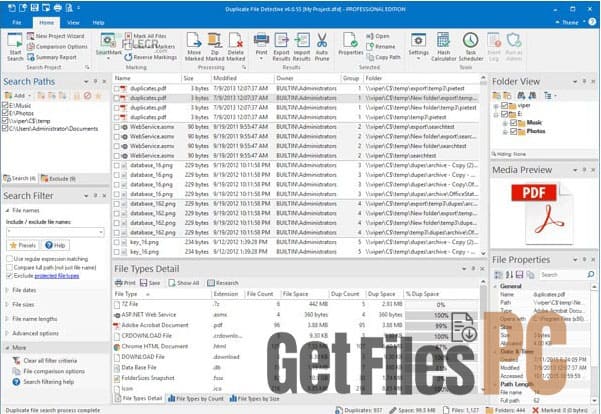The width and height of the screenshot is (601, 414).
Task: Uncheck the Music folder in Folder View
Action: click(x=514, y=123)
